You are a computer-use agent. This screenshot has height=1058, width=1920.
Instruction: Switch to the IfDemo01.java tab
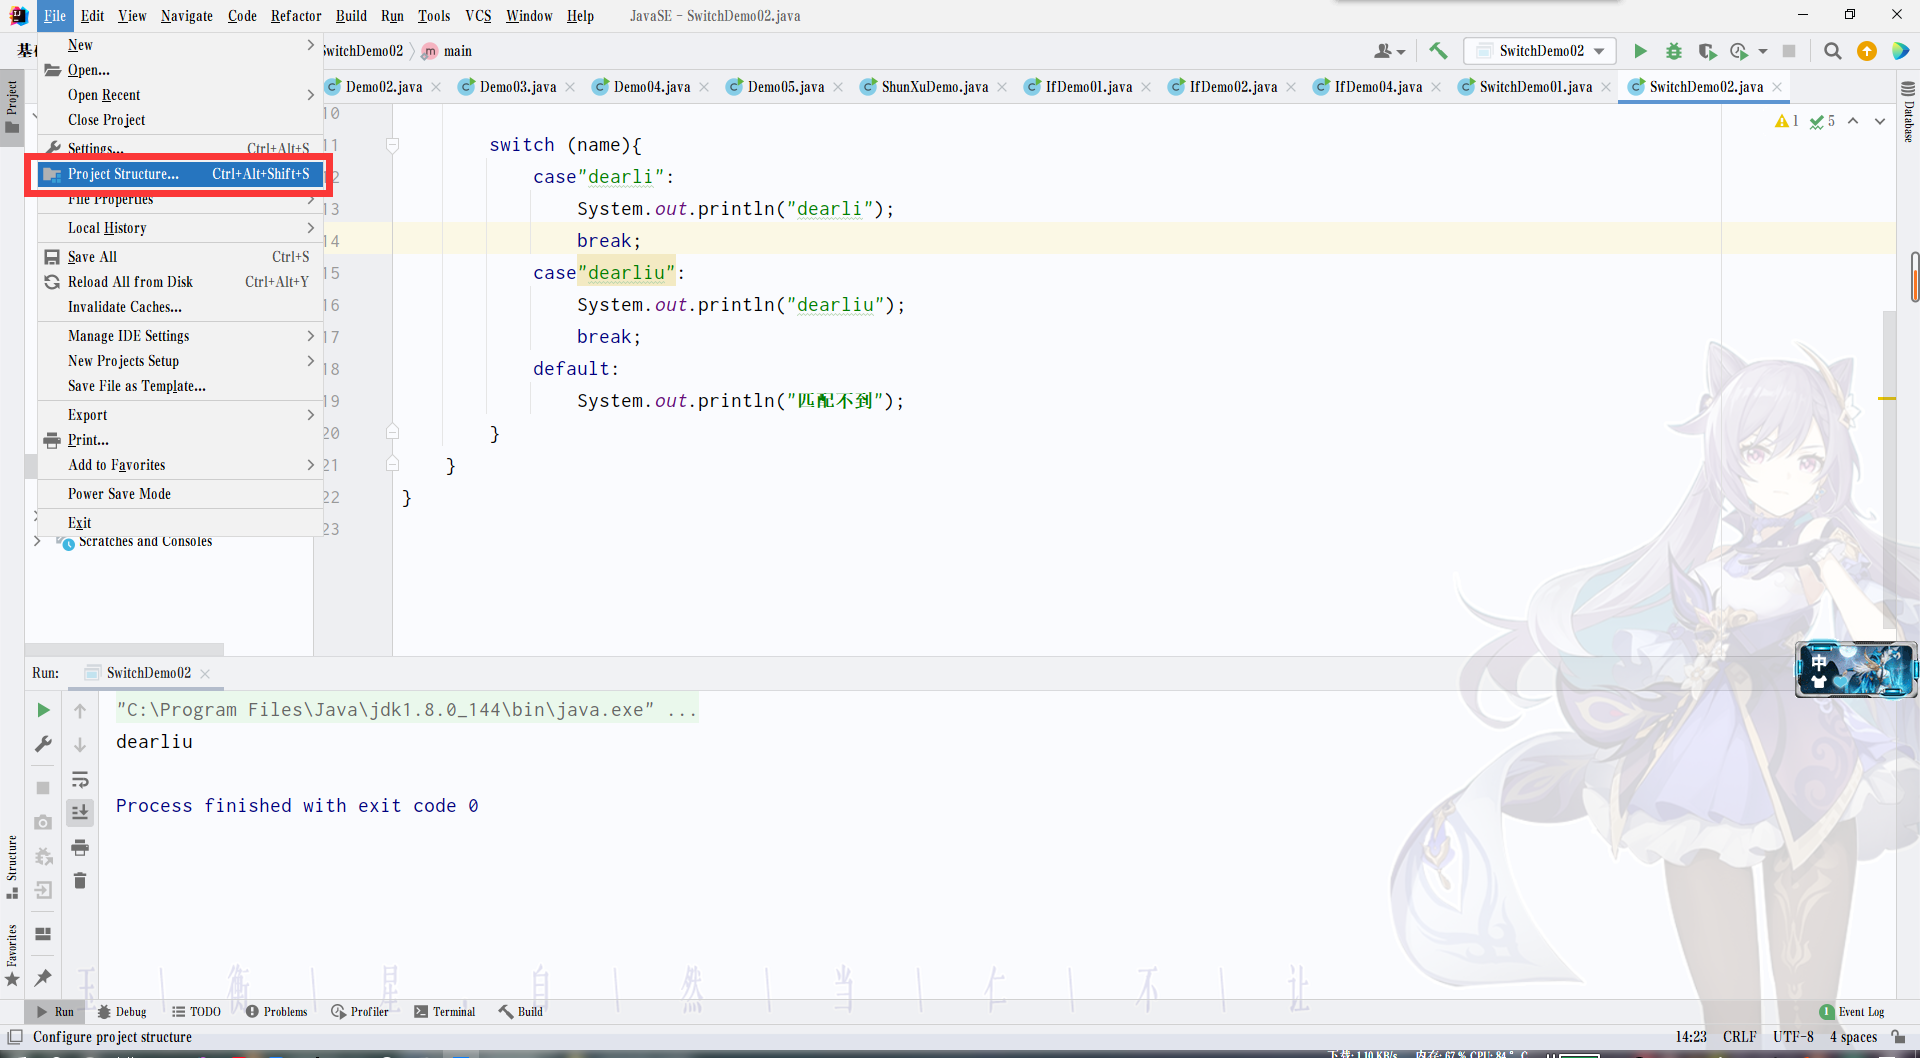point(1088,87)
